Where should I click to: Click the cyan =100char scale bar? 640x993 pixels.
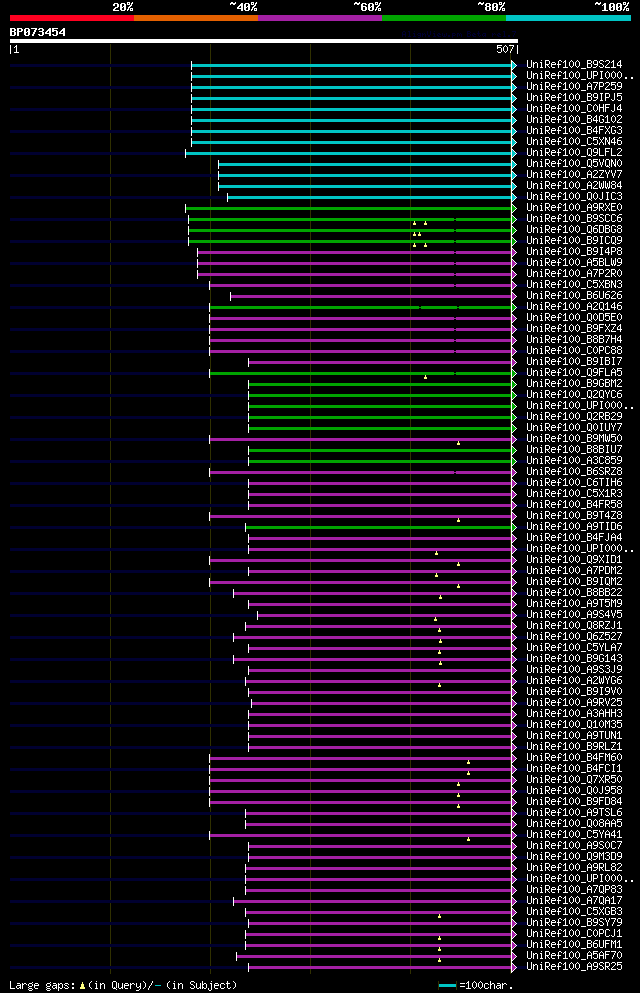pyautogui.click(x=448, y=985)
